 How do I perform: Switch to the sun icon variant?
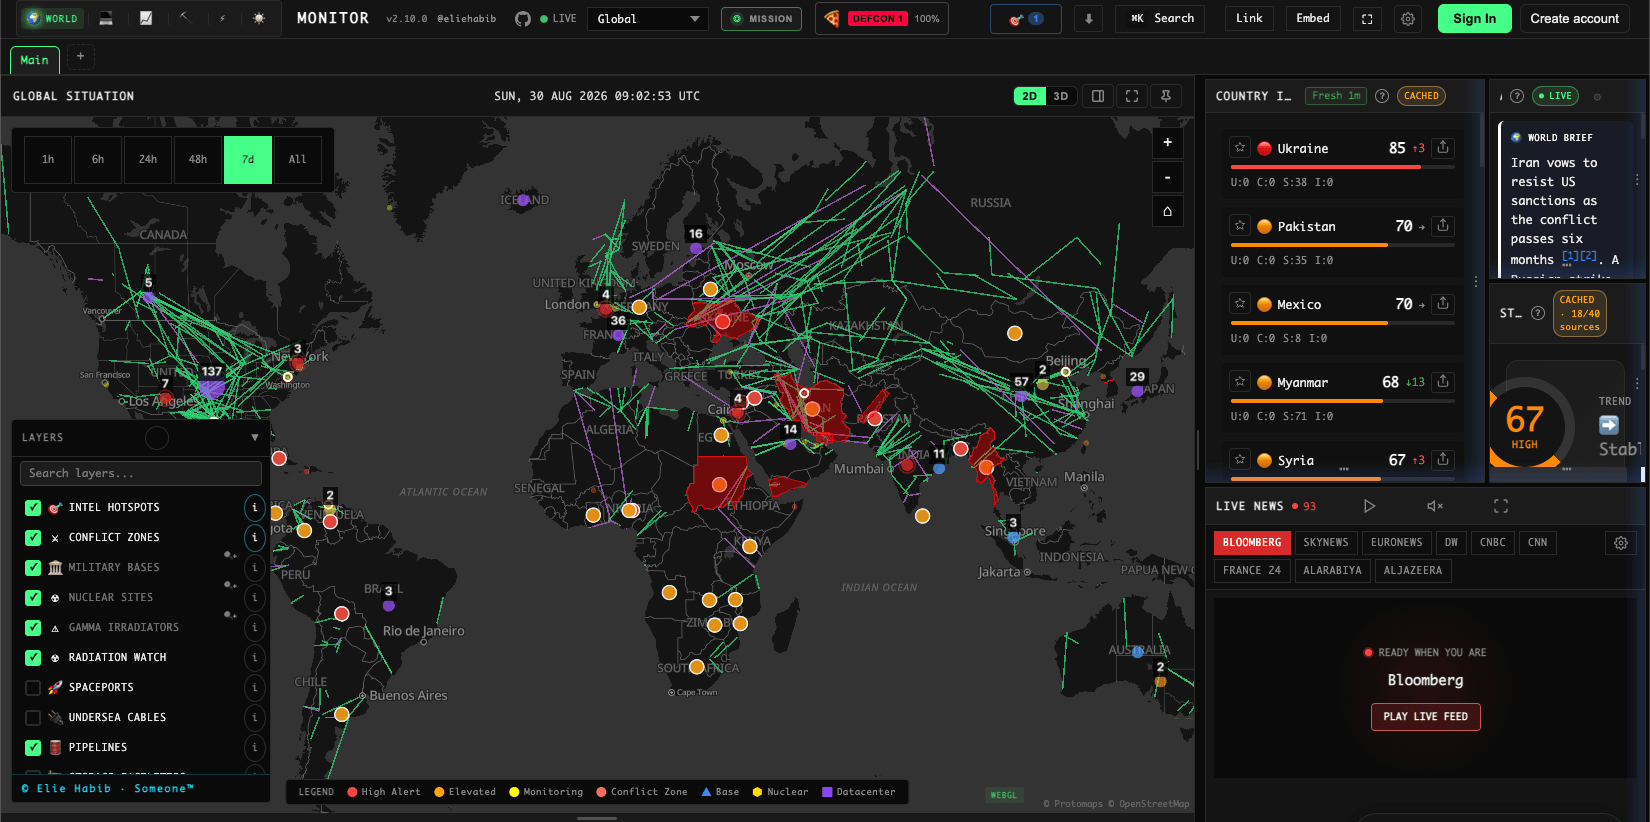[x=259, y=19]
